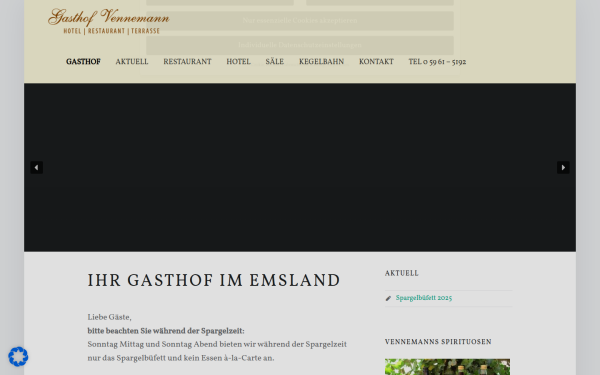The height and width of the screenshot is (375, 600).
Task: Click the Gasthof Vennemann logo
Action: point(109,21)
